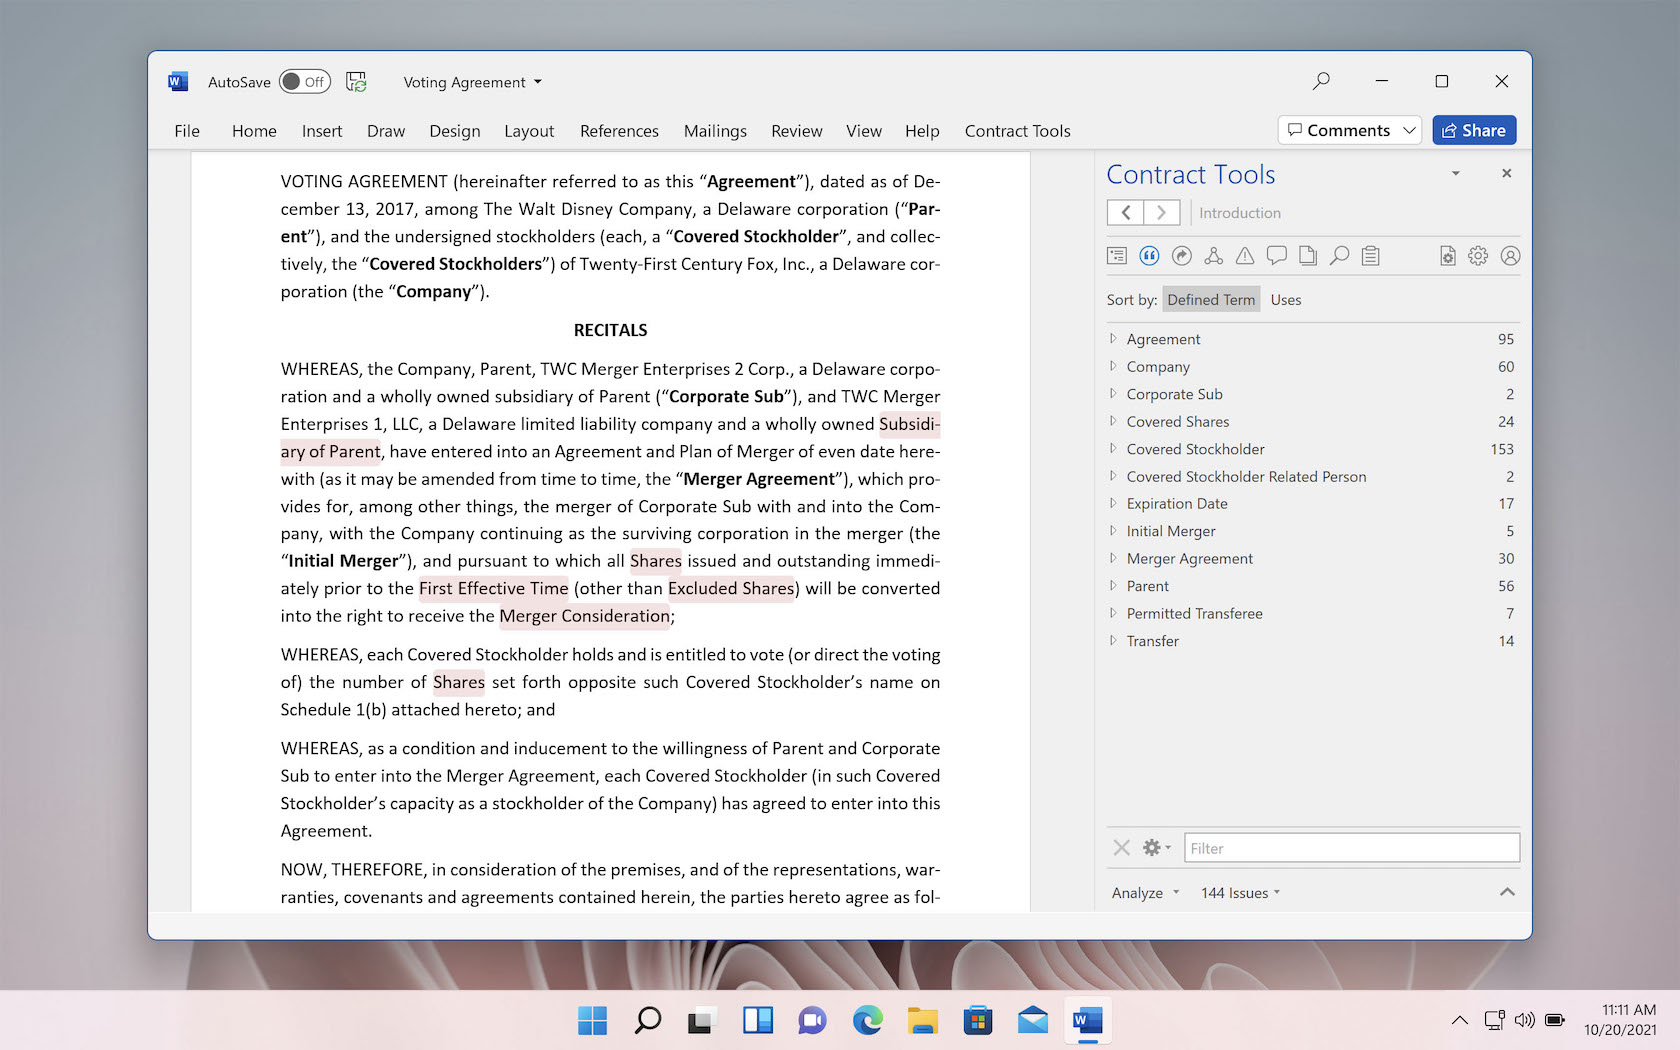The height and width of the screenshot is (1050, 1680).
Task: Open the triangle network diagram icon
Action: click(x=1213, y=256)
